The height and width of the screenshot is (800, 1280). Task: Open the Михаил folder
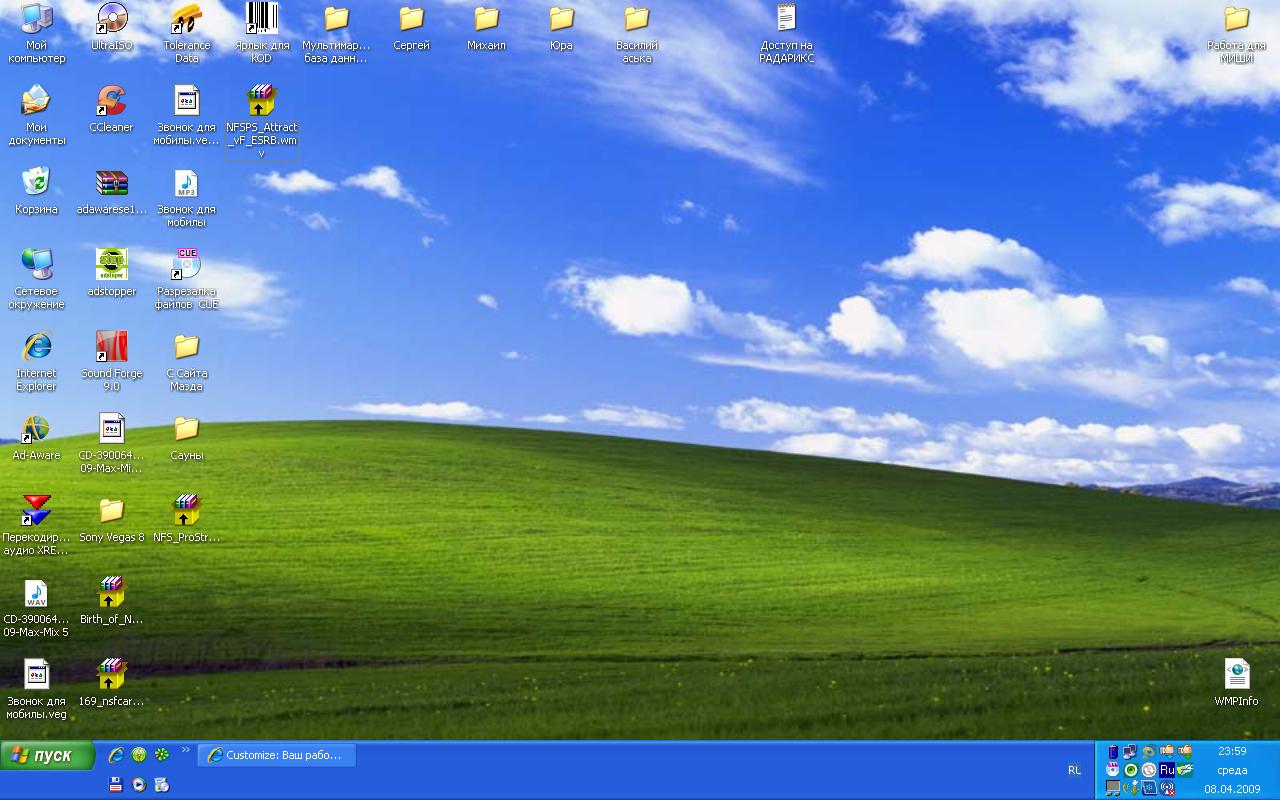486,27
